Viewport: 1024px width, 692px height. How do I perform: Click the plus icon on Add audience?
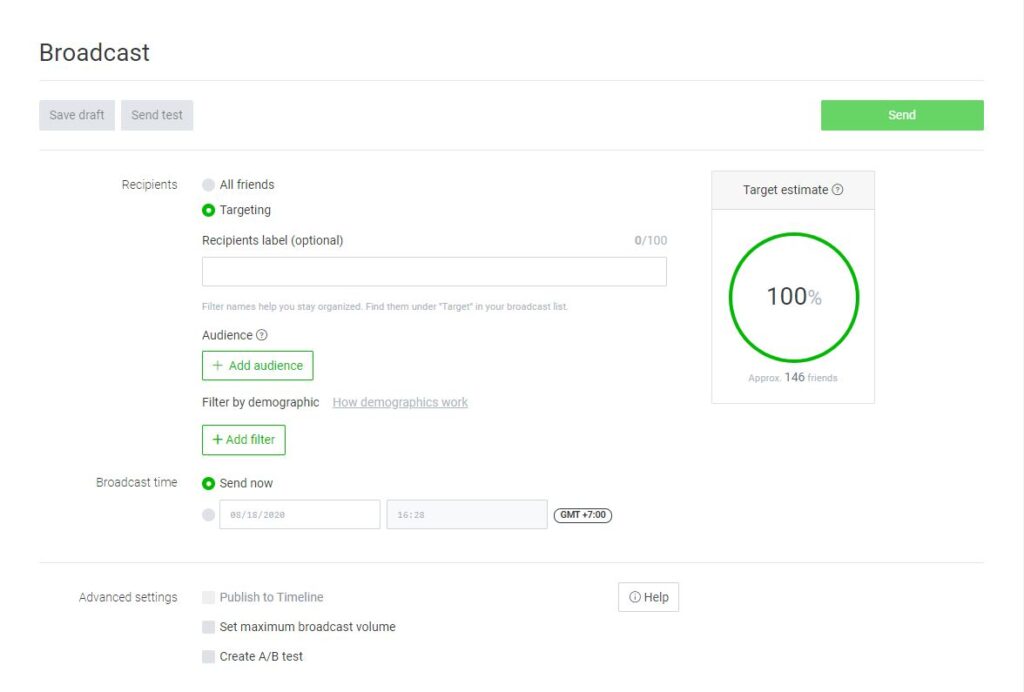click(216, 365)
